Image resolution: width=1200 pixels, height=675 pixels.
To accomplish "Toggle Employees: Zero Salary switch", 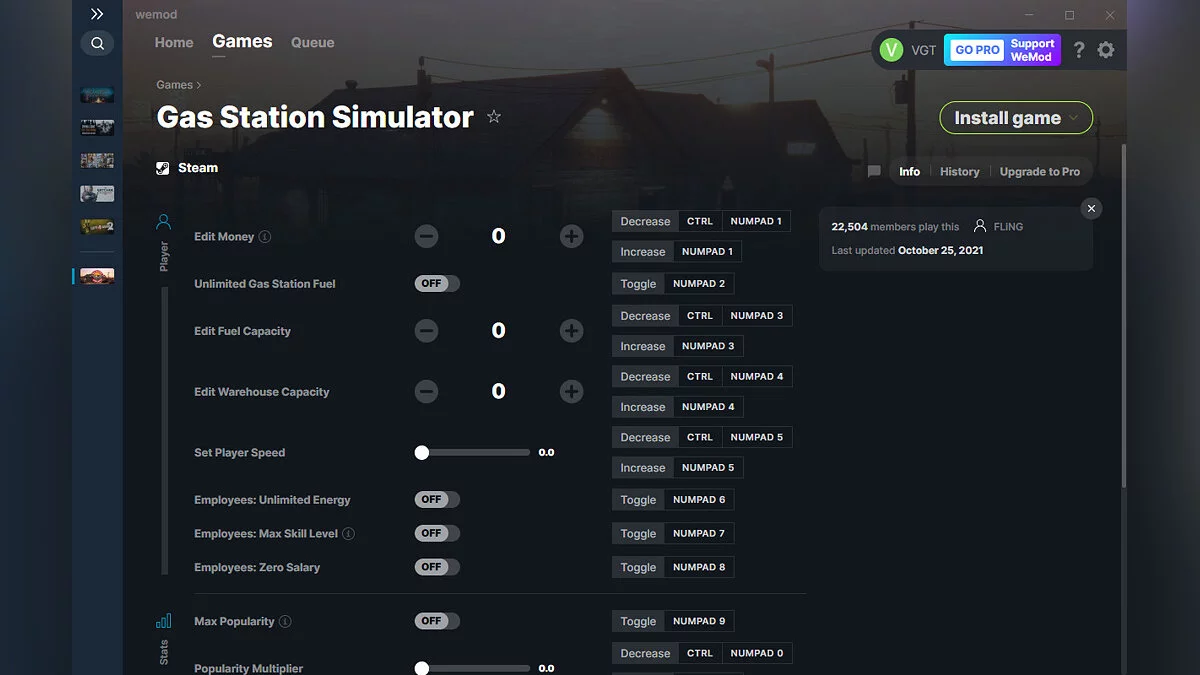I will [x=437, y=567].
